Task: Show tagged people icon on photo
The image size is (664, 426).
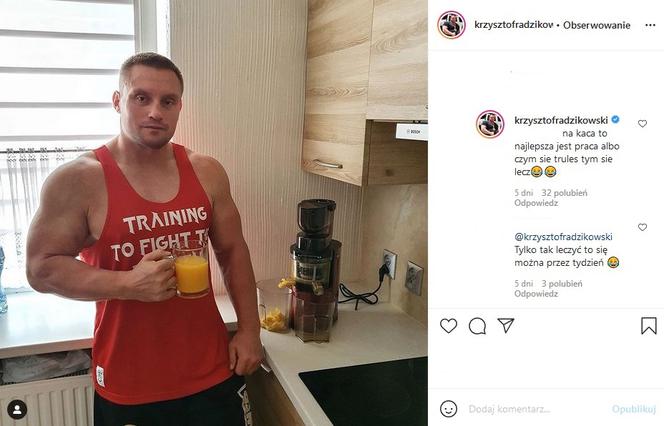Action: click(x=17, y=409)
